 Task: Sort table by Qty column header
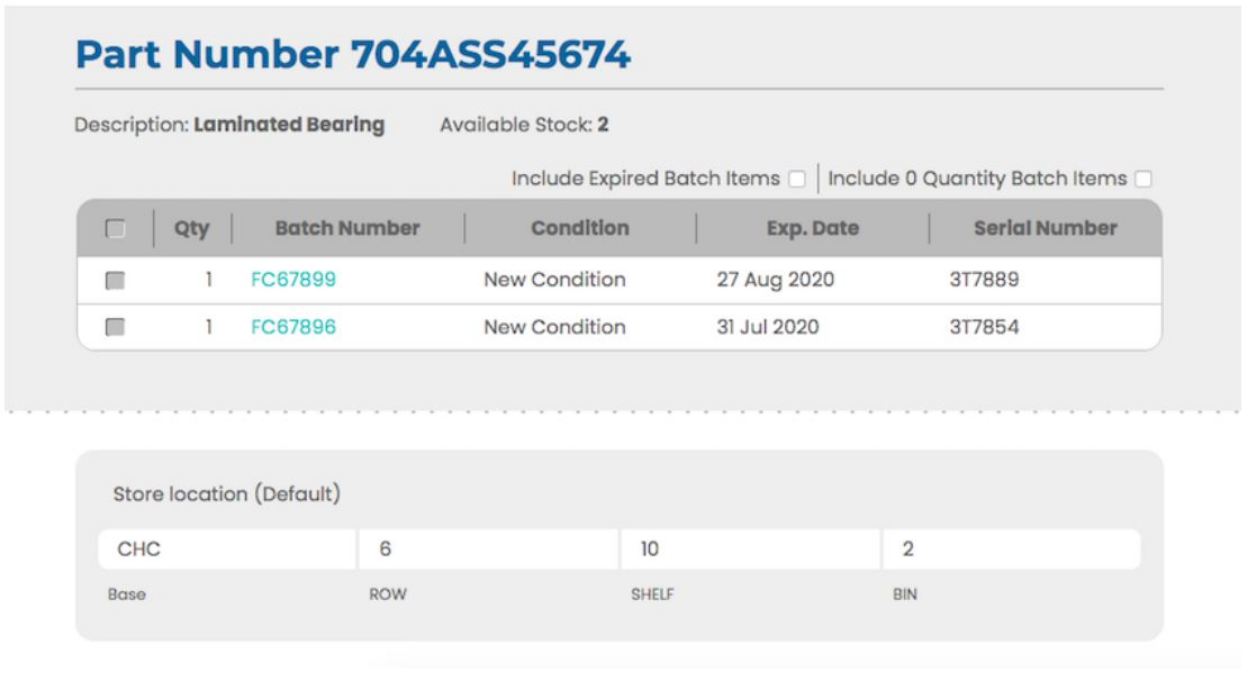(x=192, y=228)
